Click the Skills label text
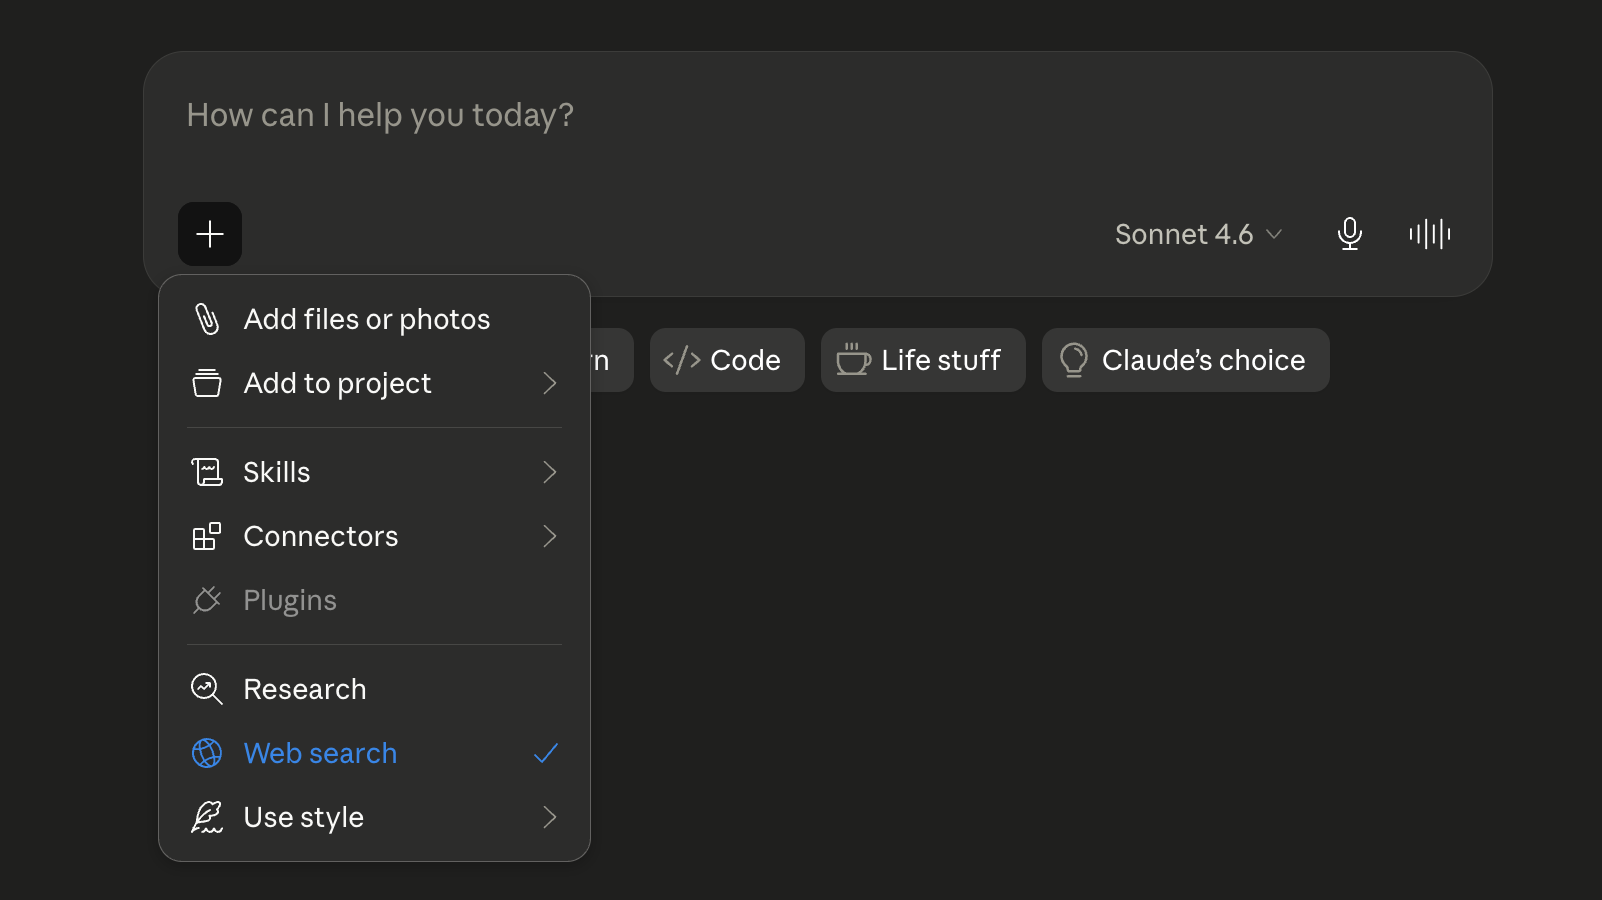Viewport: 1602px width, 900px height. click(x=277, y=472)
